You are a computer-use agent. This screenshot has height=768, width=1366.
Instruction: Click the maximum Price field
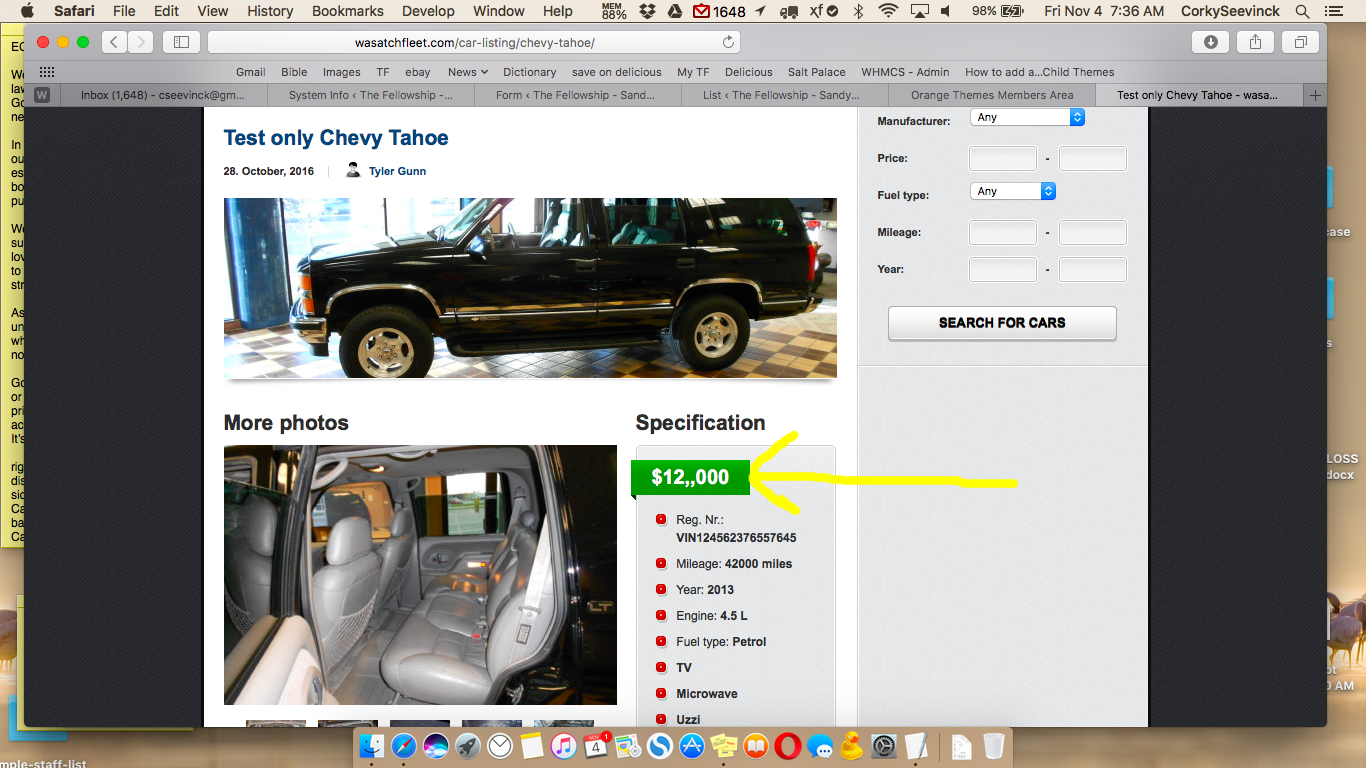(x=1093, y=158)
